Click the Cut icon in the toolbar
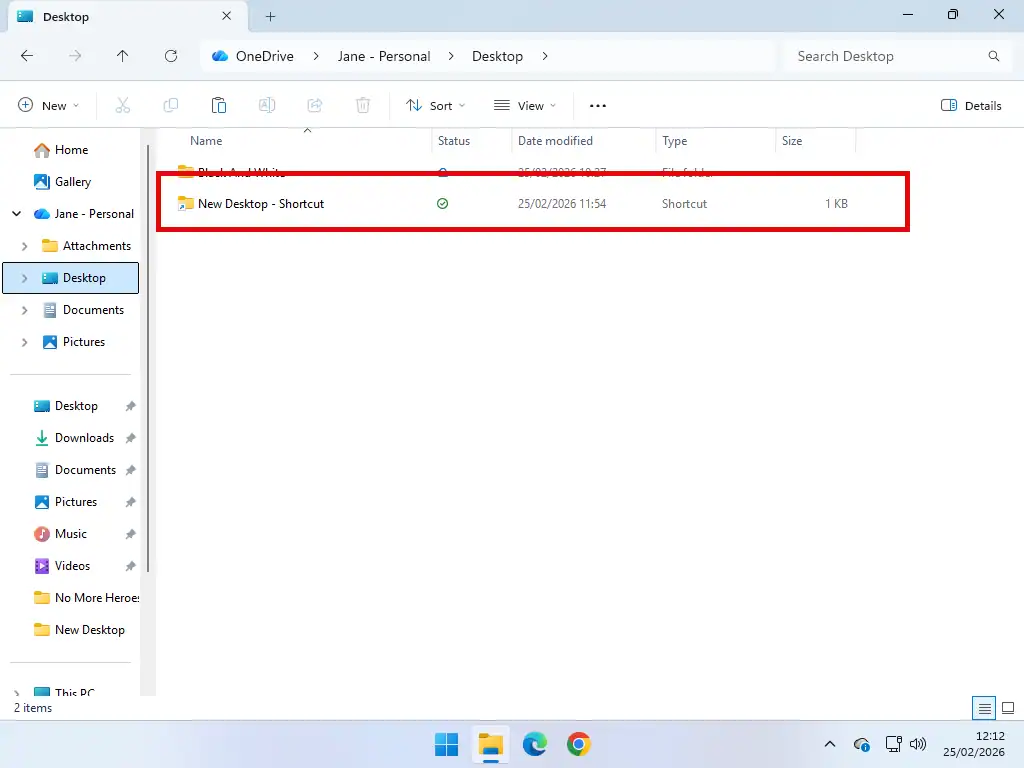Screen dimensions: 1024x768 [122, 105]
